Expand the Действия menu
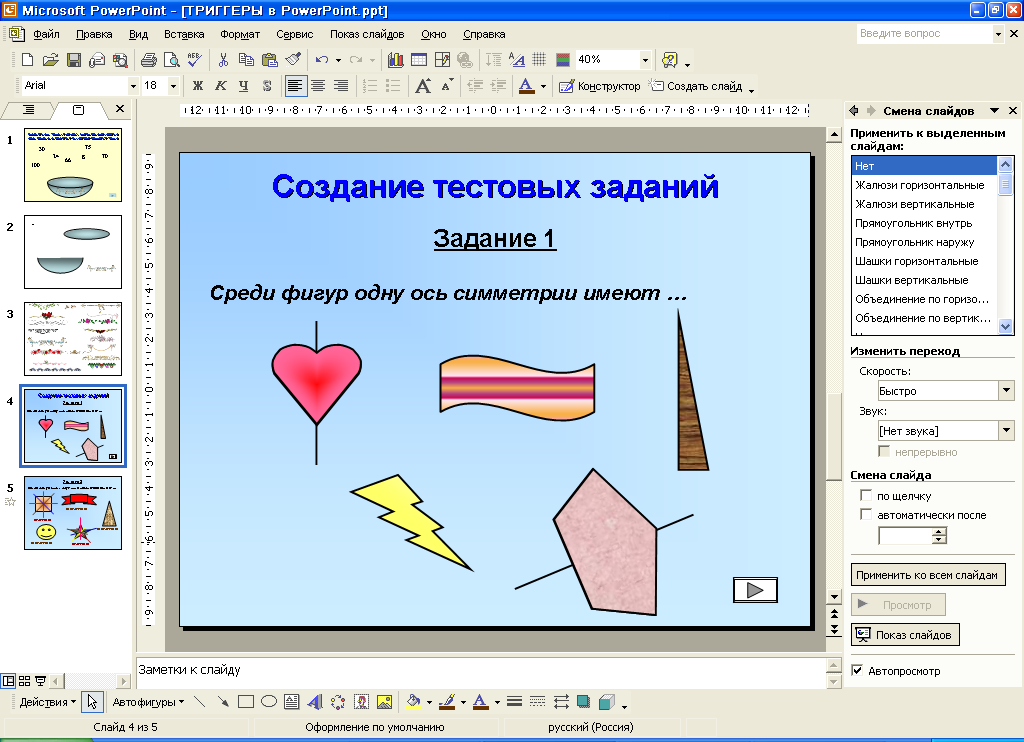Screen dimensions: 1024x742 coord(48,702)
